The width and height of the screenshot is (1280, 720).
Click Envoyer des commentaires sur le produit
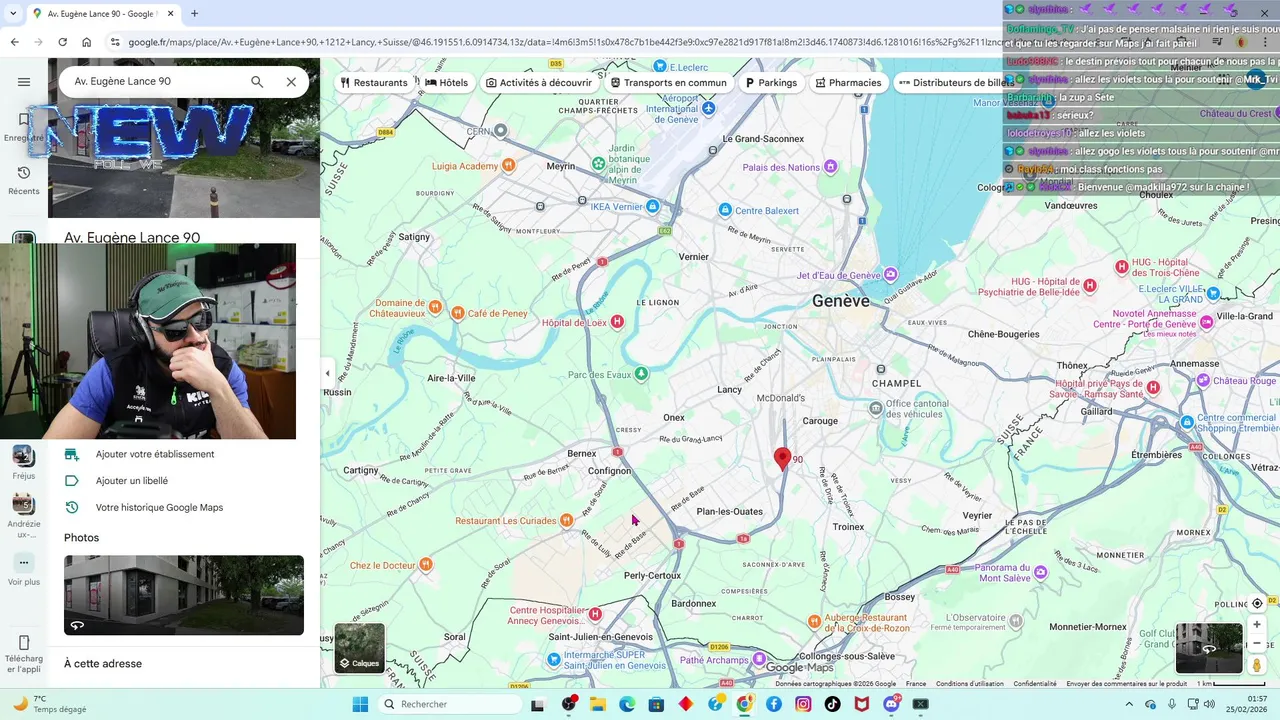coord(1126,684)
